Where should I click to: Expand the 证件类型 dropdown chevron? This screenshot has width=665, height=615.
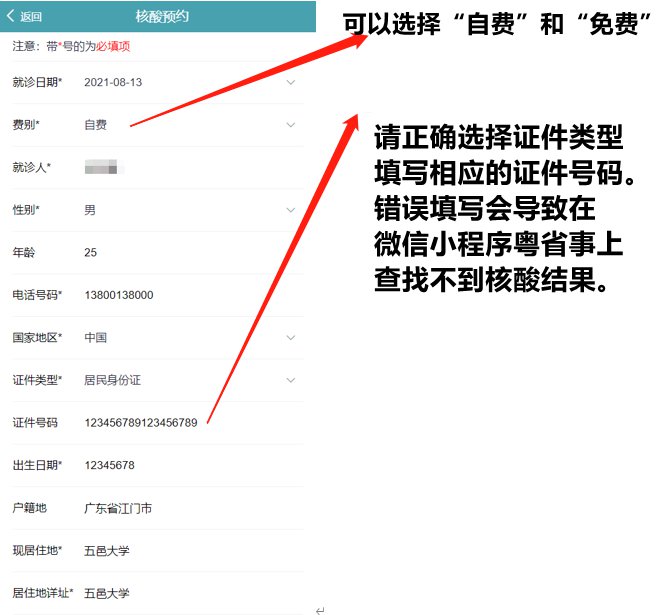291,380
